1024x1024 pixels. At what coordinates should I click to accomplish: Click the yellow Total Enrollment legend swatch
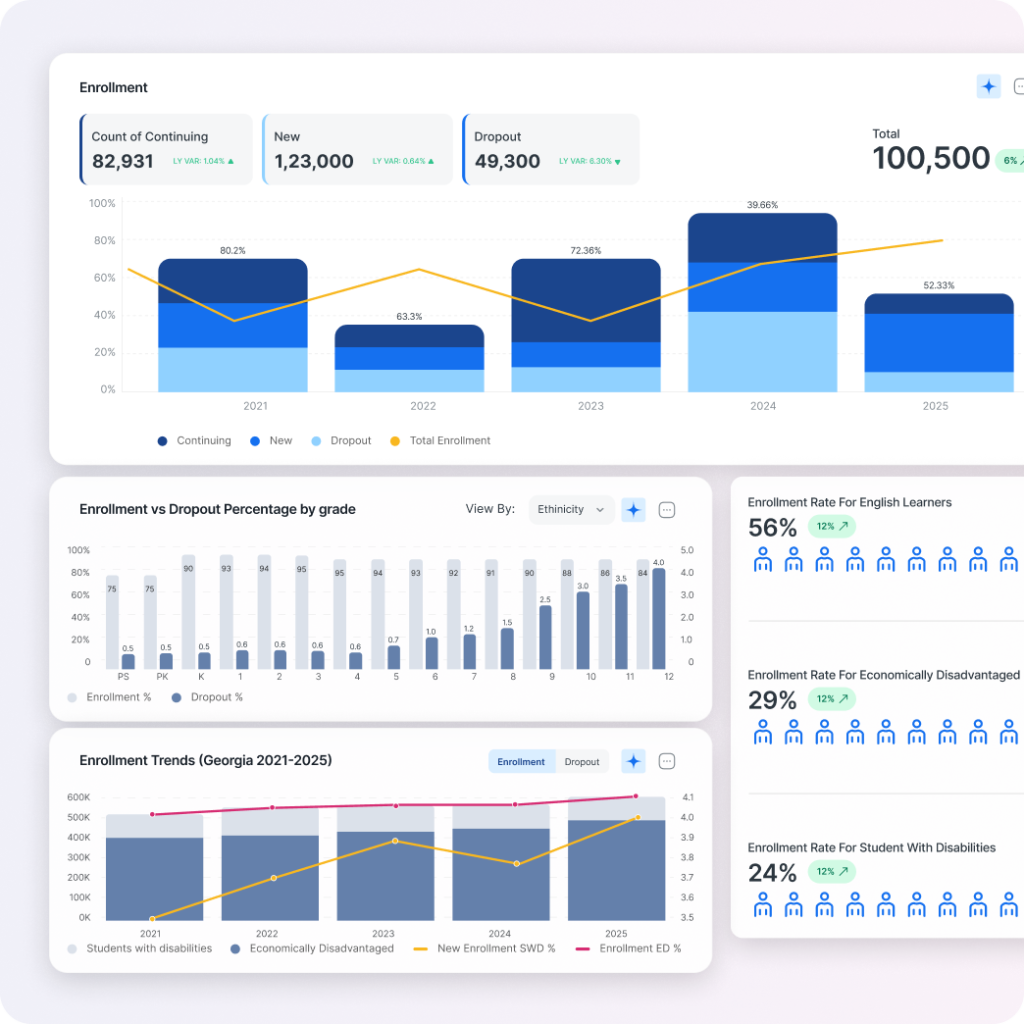(x=395, y=441)
